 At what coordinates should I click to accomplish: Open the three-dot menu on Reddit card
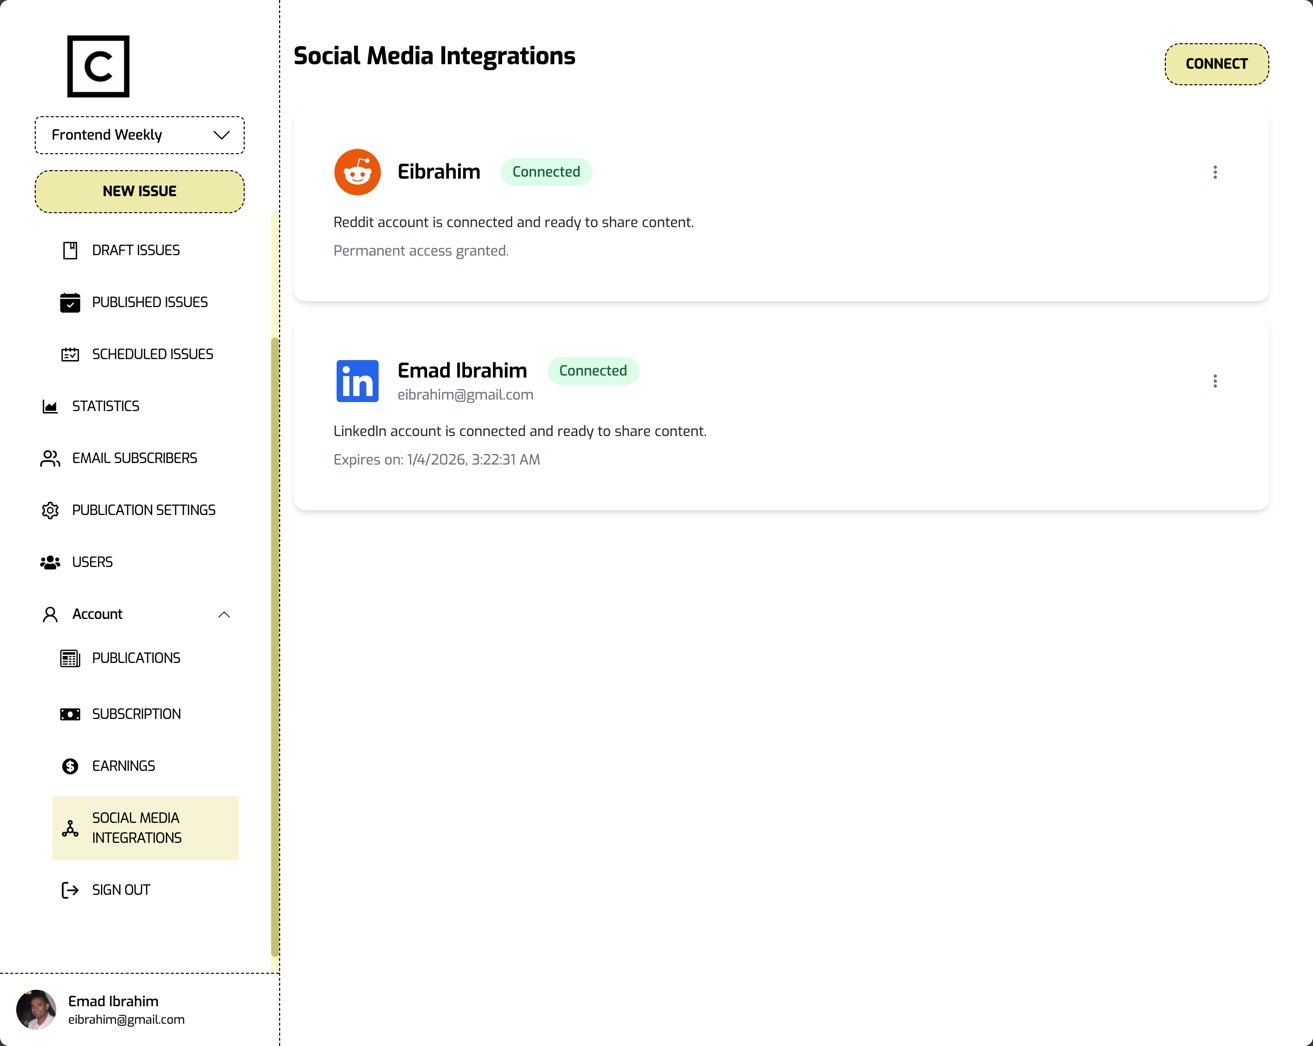(x=1214, y=171)
